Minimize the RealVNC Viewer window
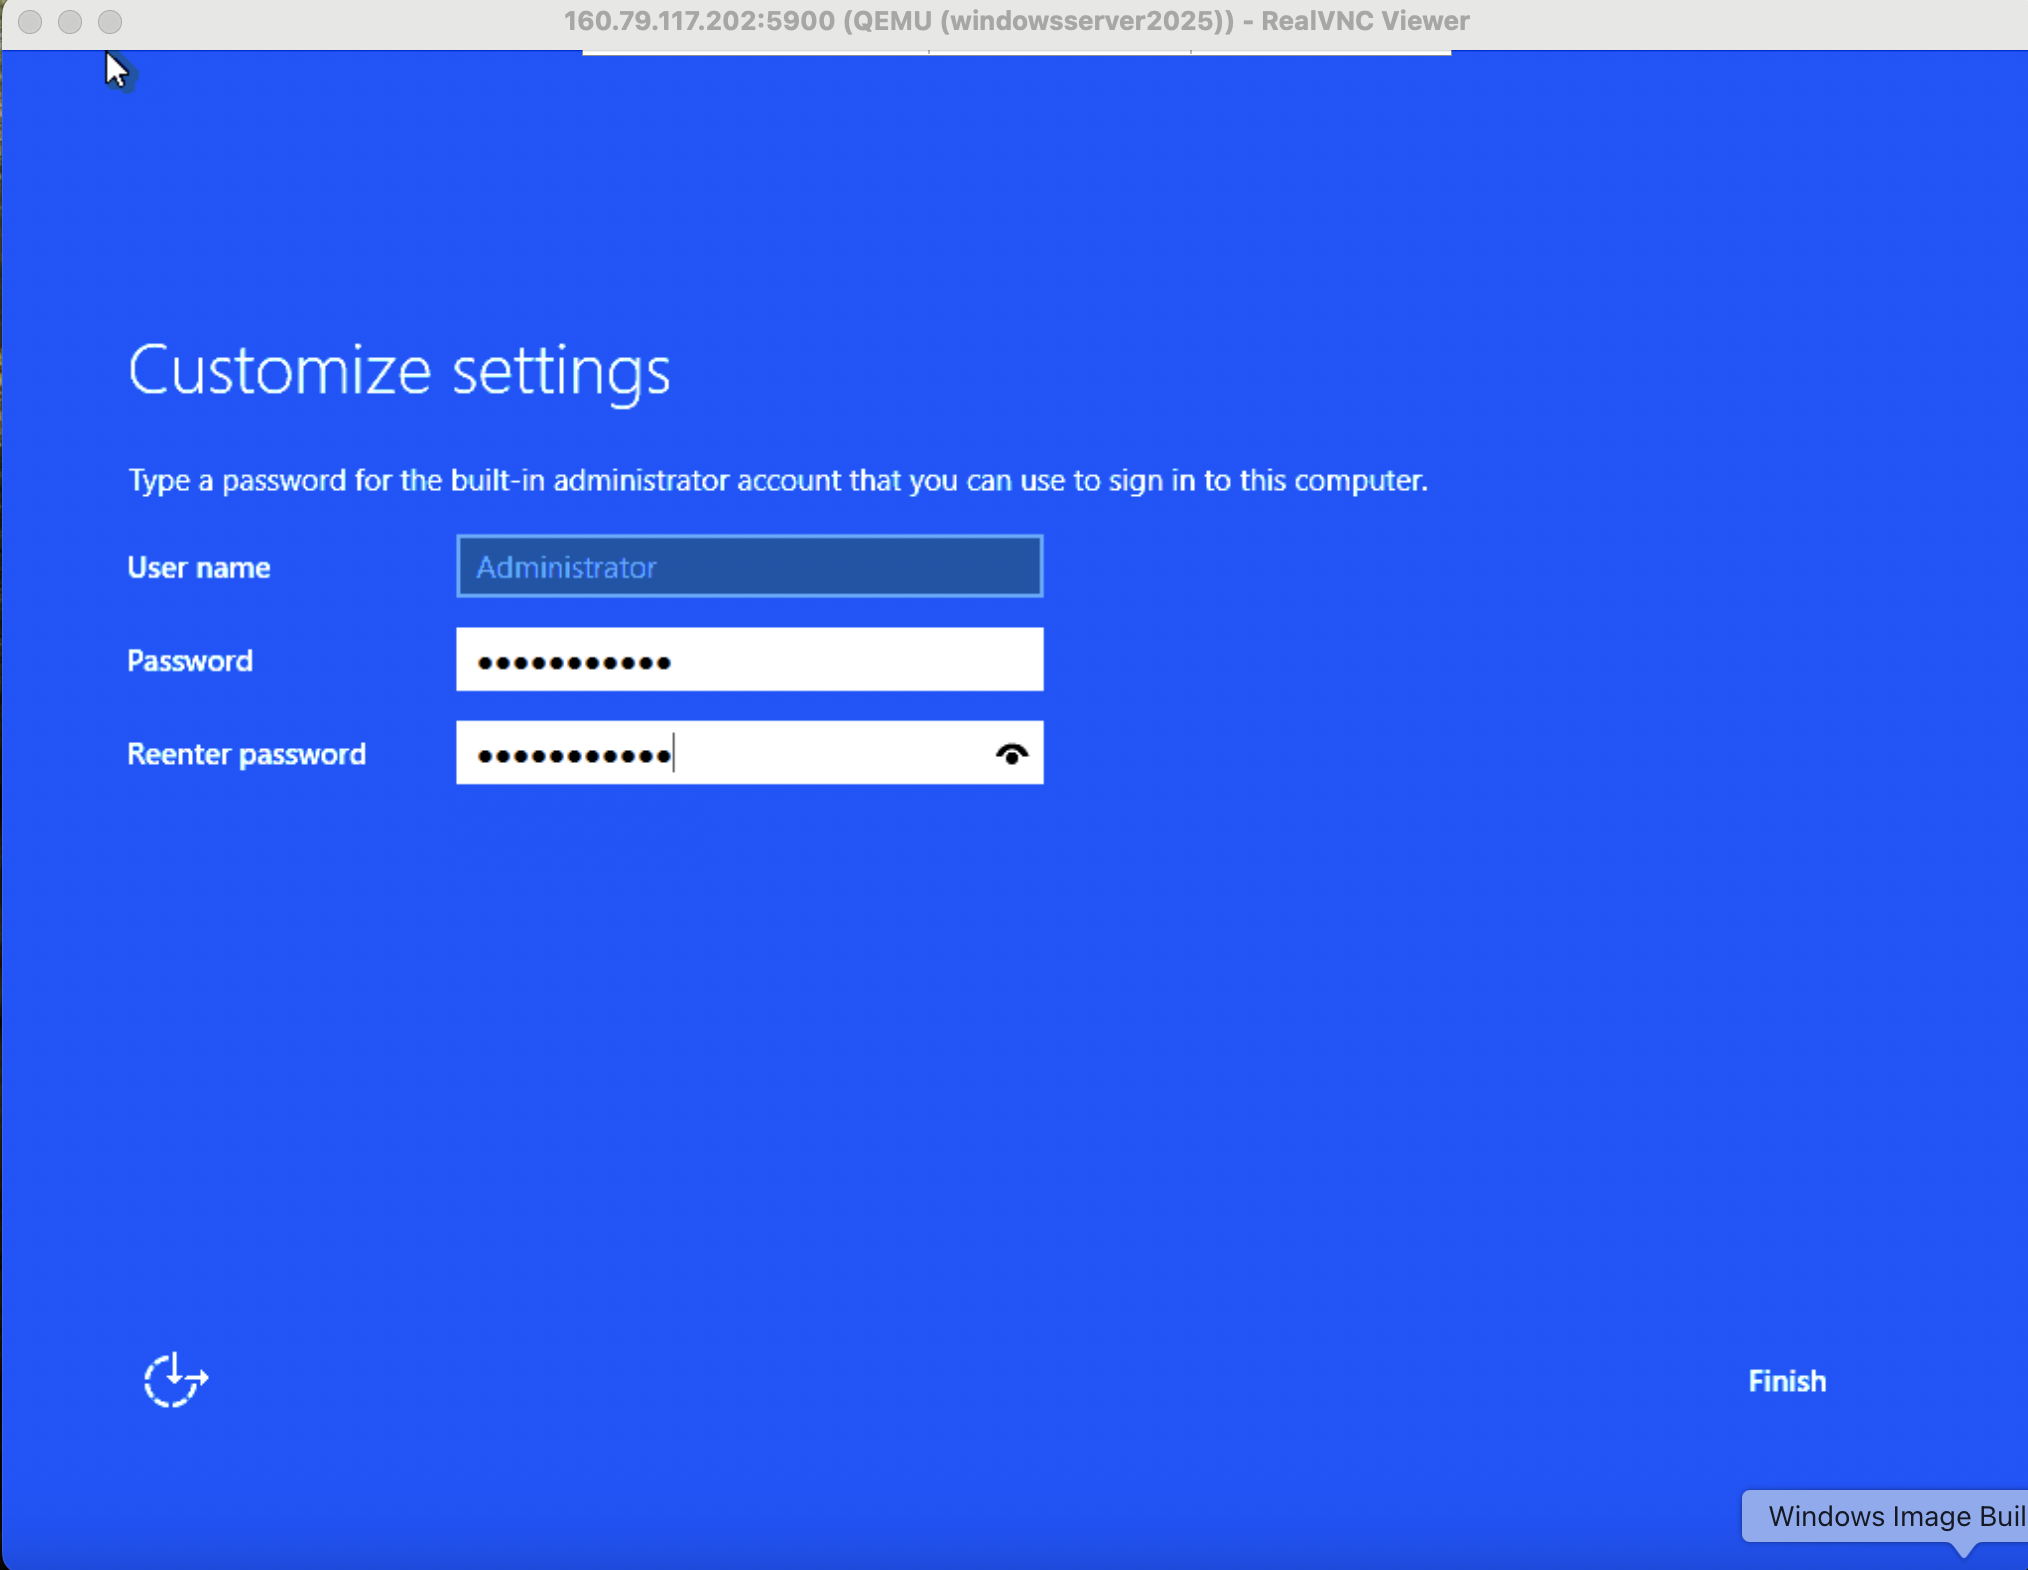Image resolution: width=2028 pixels, height=1570 pixels. tap(70, 20)
